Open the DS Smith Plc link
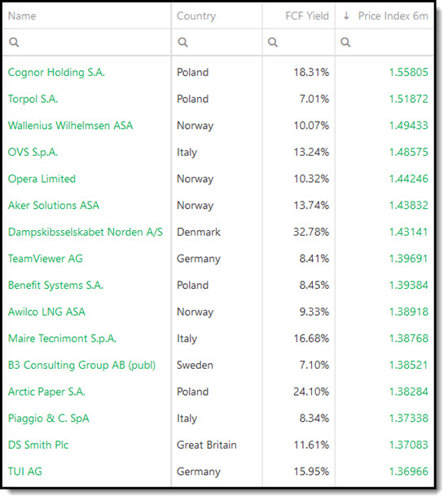Image resolution: width=448 pixels, height=500 pixels. click(x=38, y=445)
